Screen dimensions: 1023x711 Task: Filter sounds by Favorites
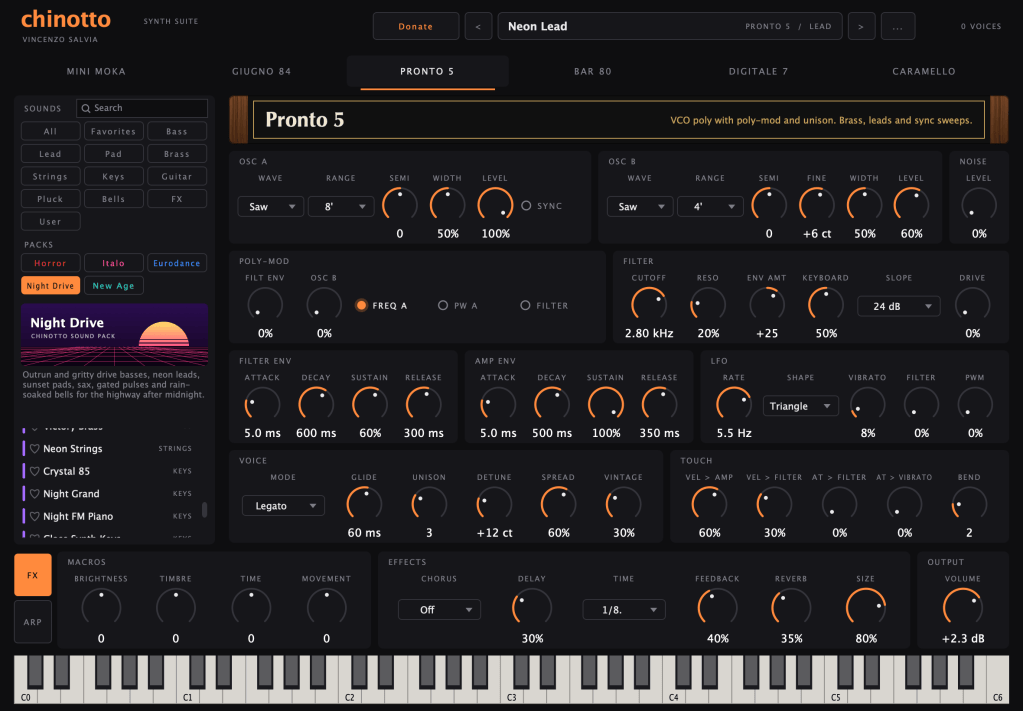114,131
